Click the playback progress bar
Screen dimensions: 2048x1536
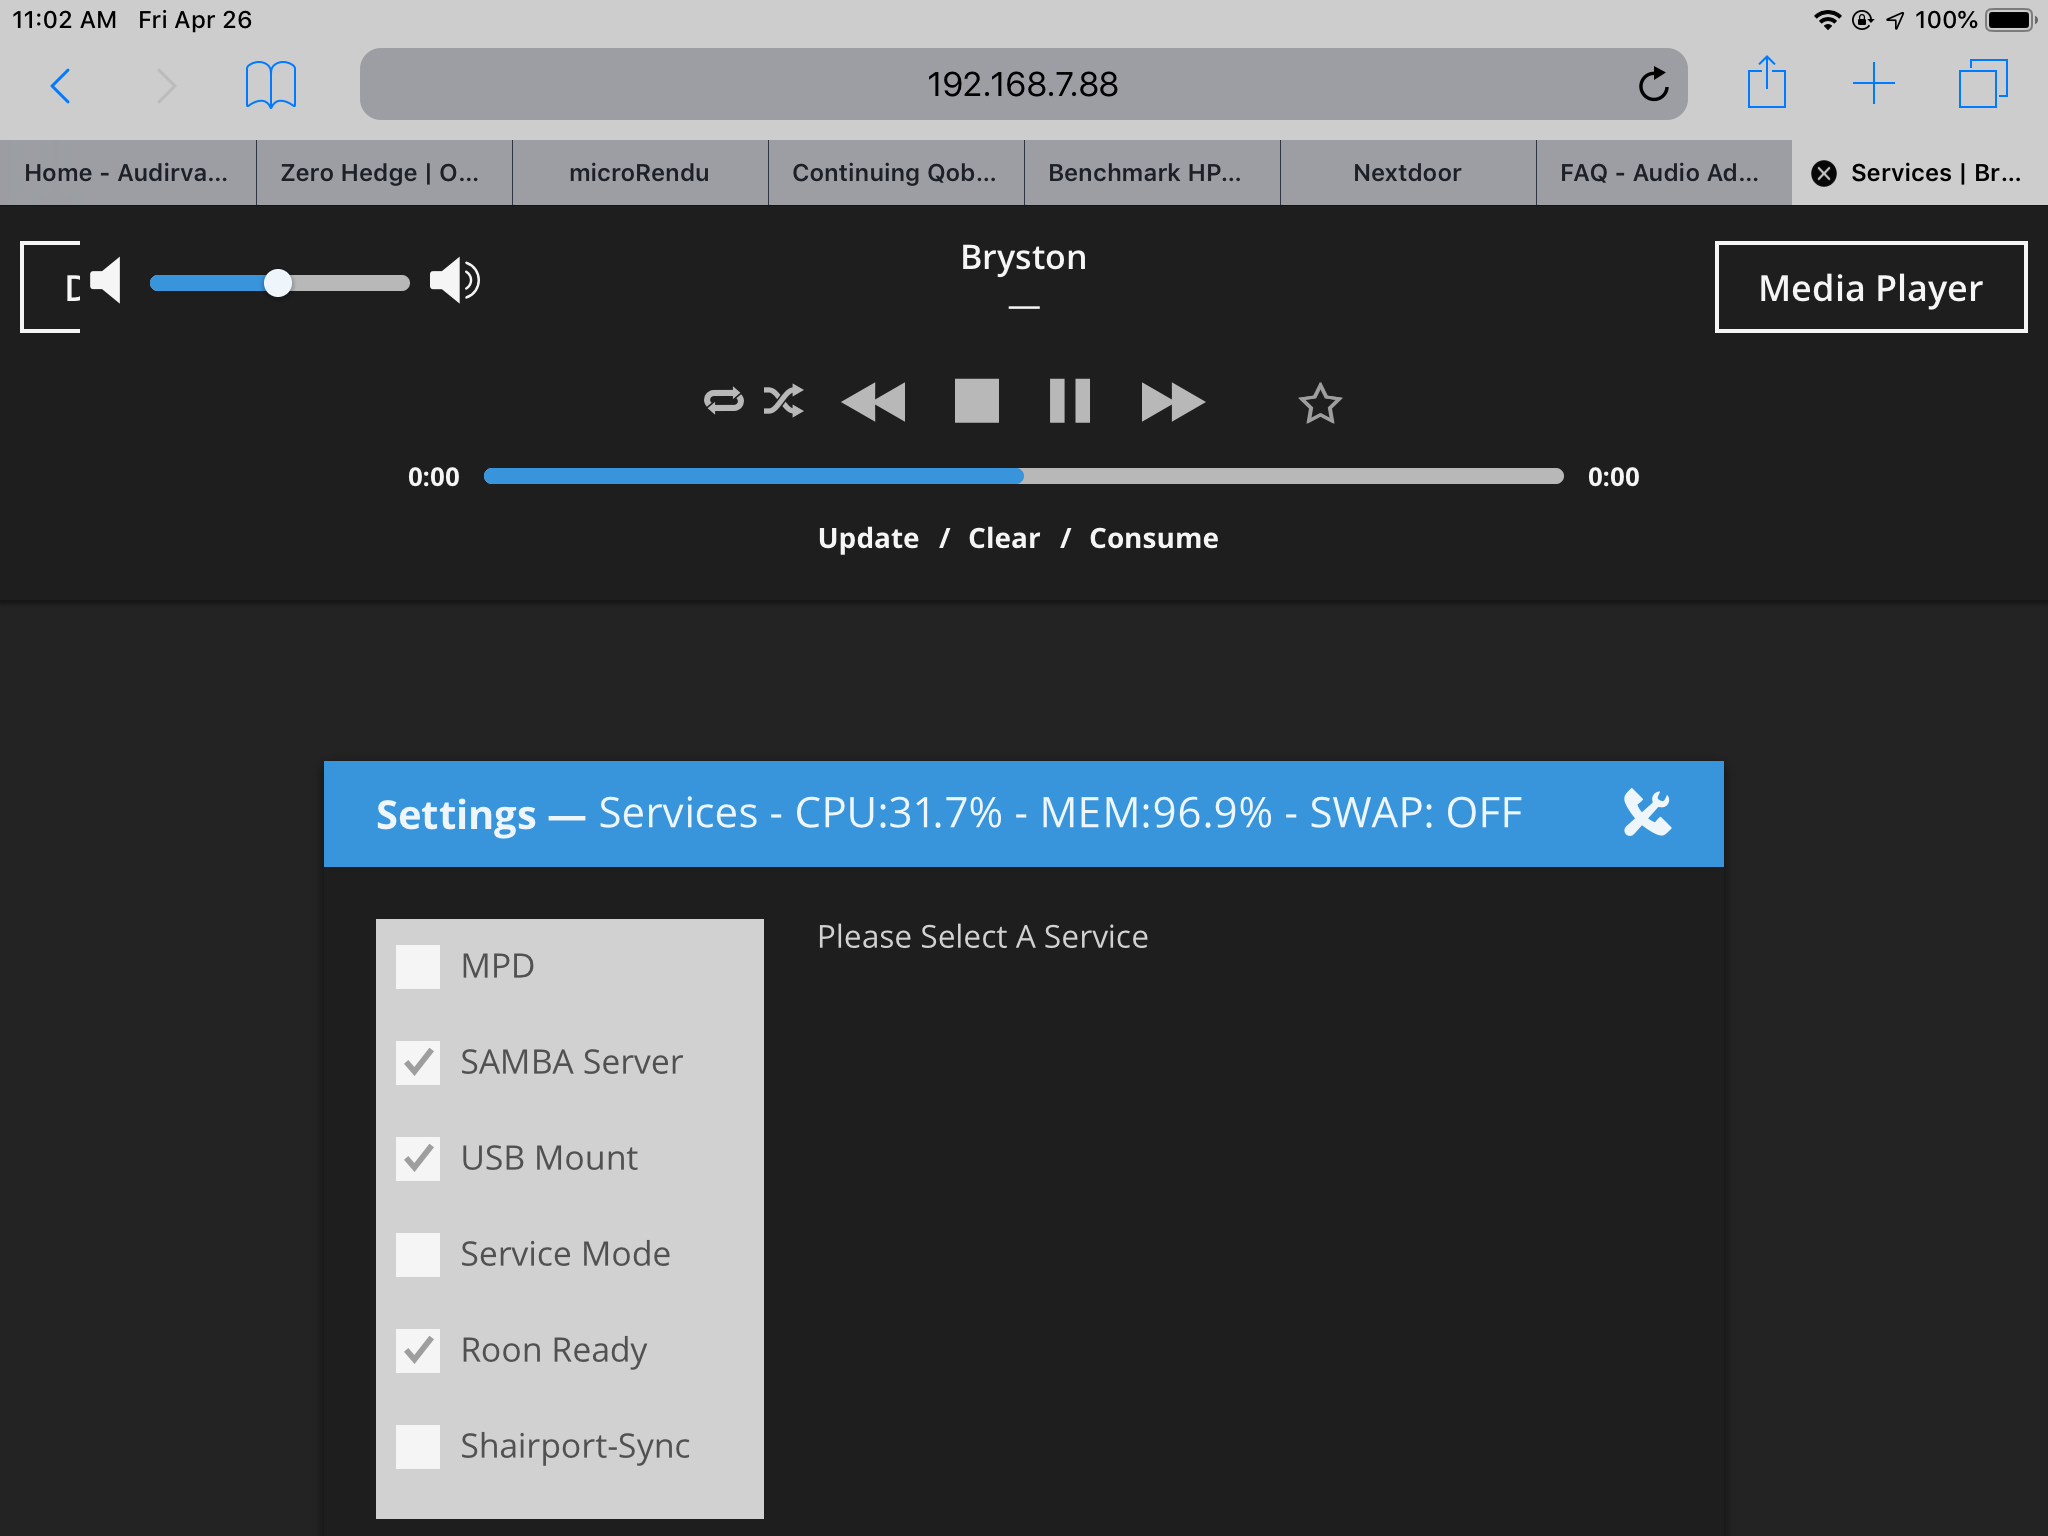point(1024,476)
